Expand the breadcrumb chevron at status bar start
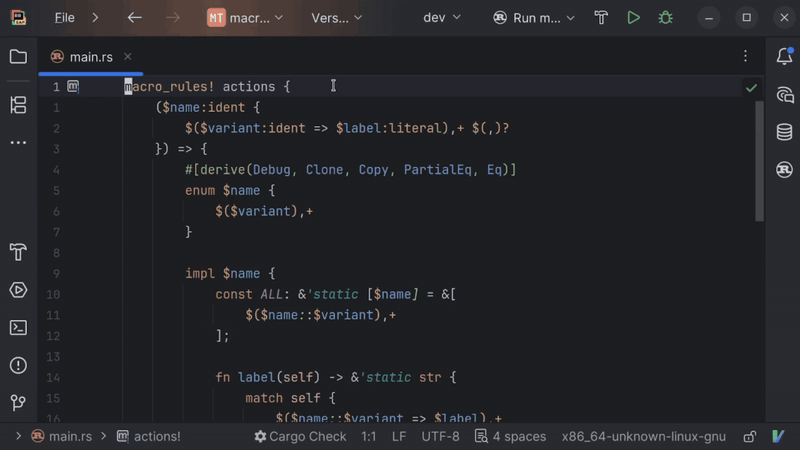The height and width of the screenshot is (450, 800). point(18,436)
